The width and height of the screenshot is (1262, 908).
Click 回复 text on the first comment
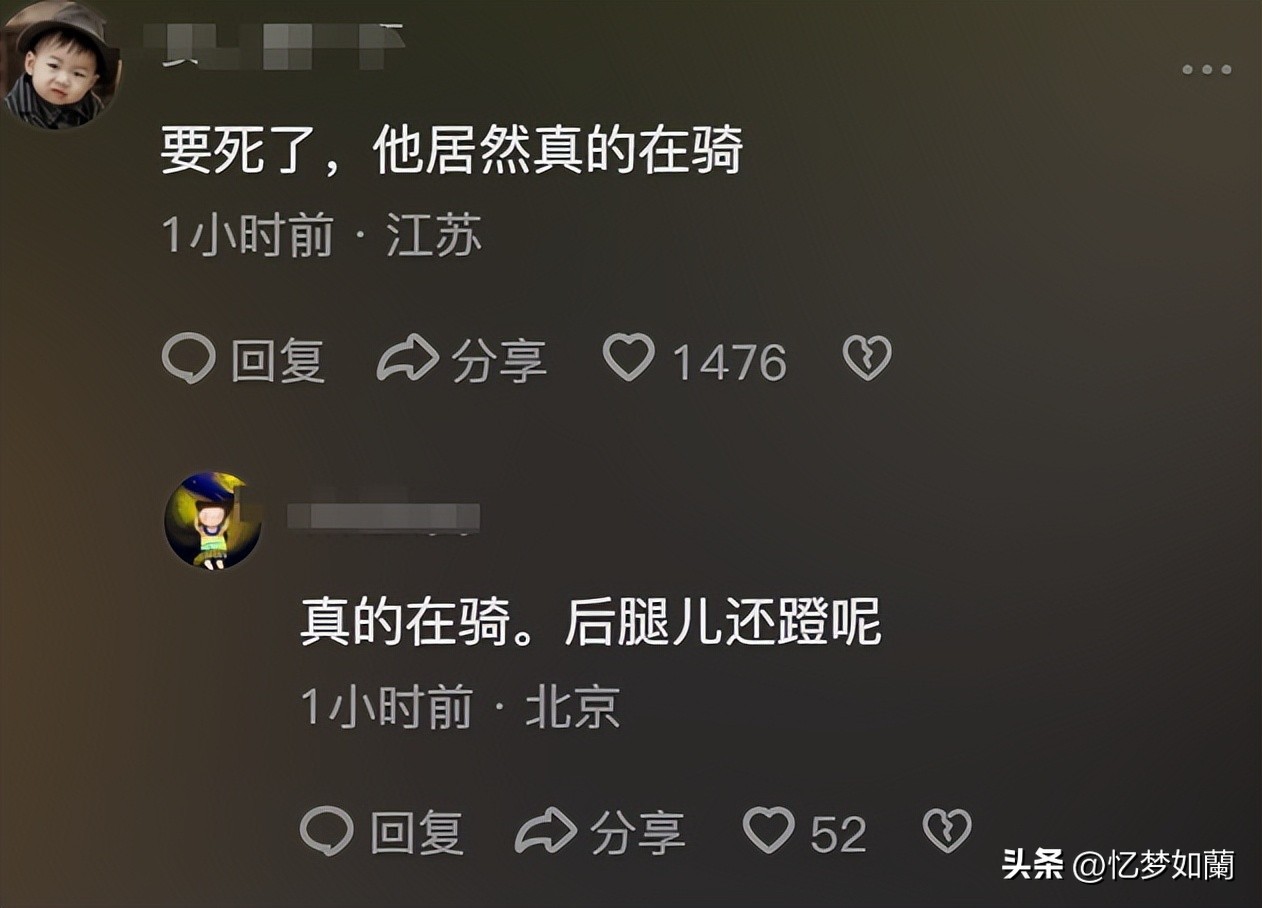[x=278, y=361]
